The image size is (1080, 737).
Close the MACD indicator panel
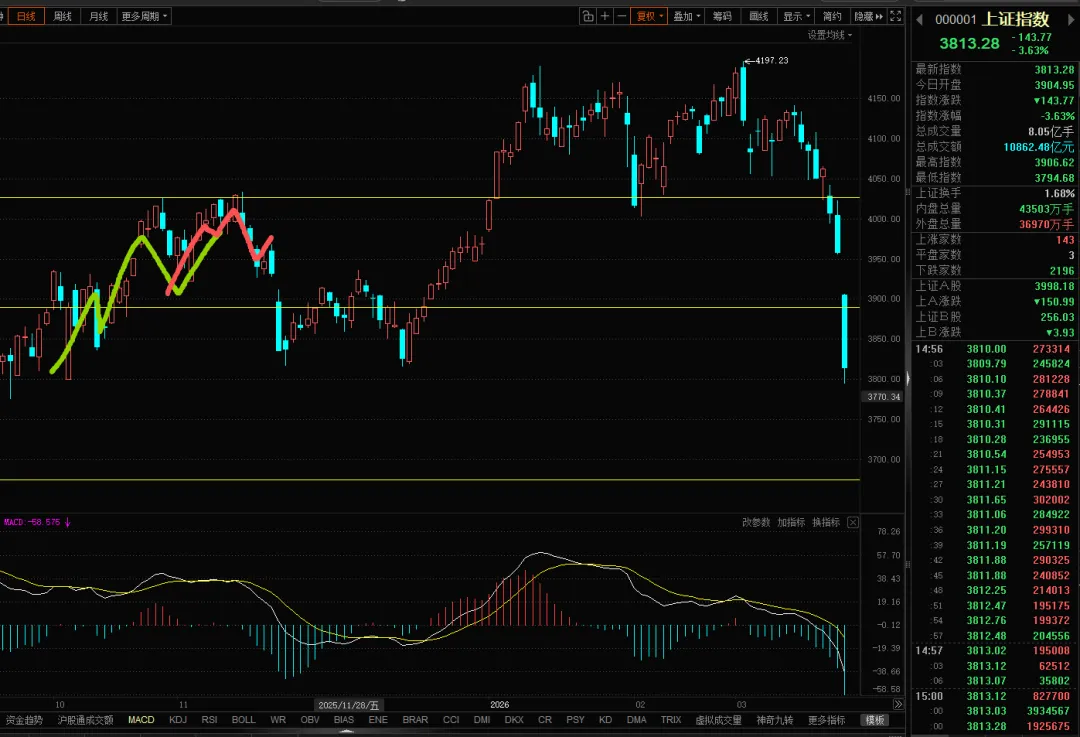click(853, 522)
